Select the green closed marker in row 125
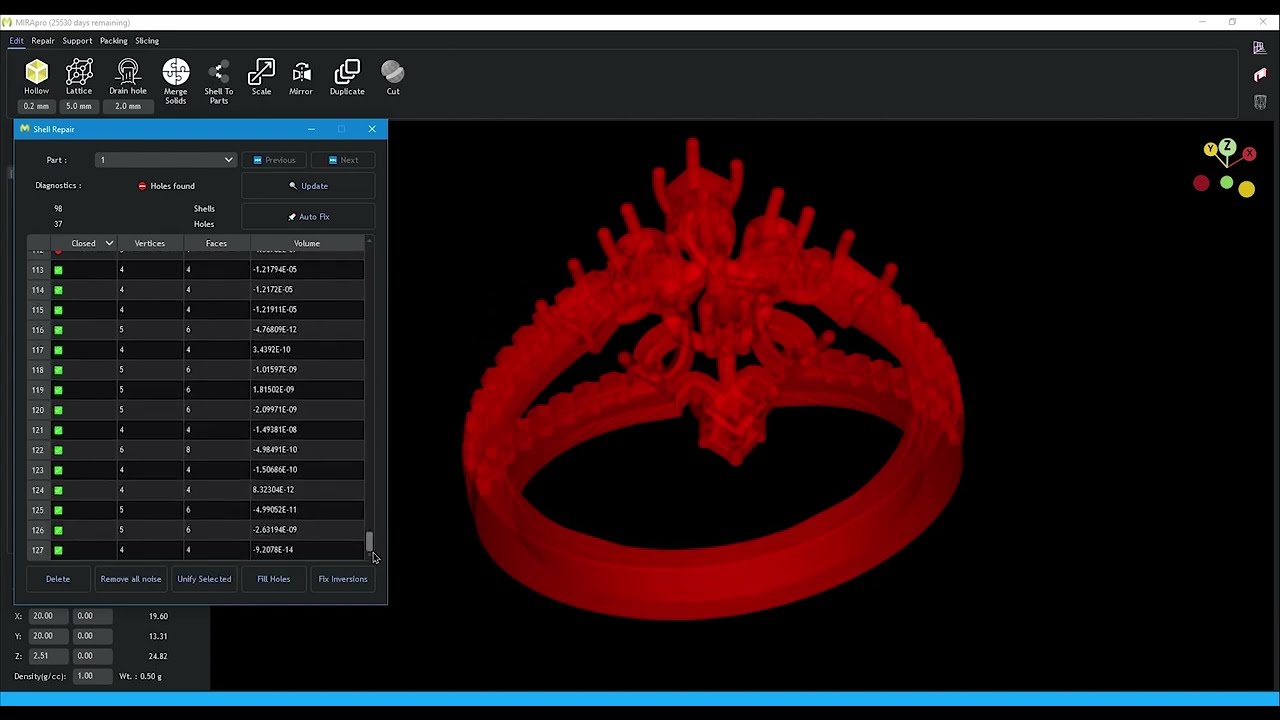1280x720 pixels. pos(58,510)
